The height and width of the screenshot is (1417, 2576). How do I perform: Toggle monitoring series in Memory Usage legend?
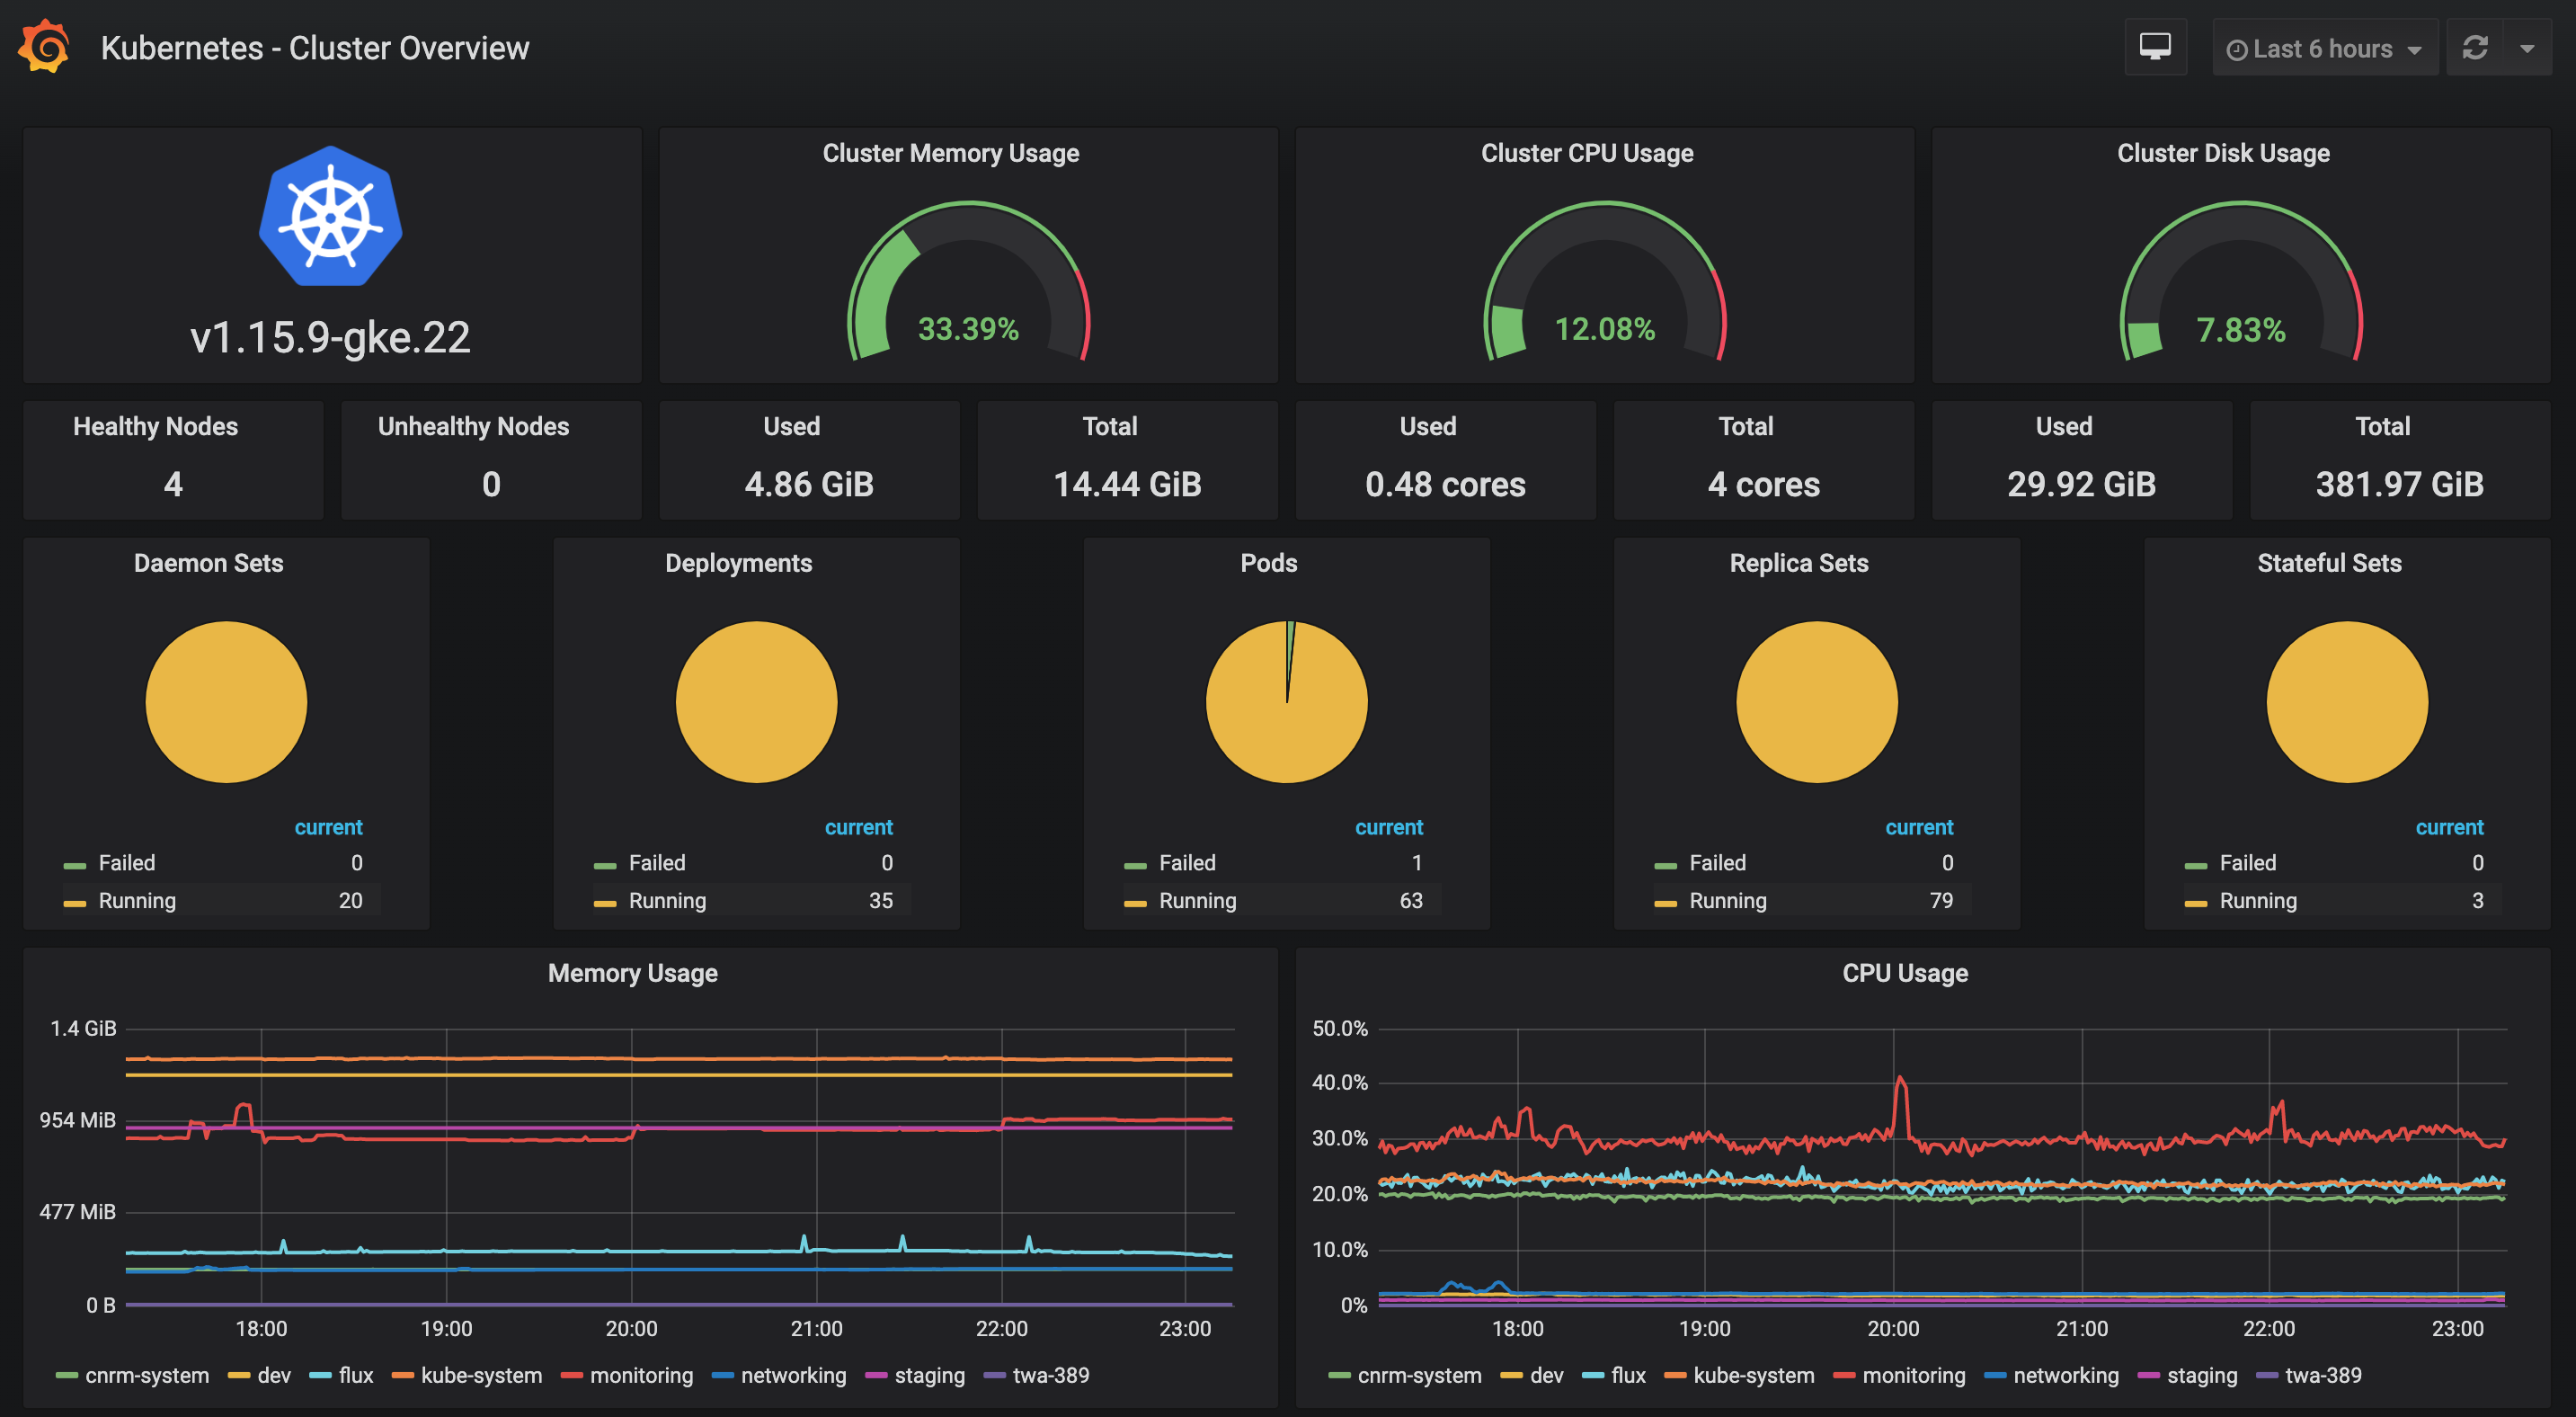tap(640, 1375)
